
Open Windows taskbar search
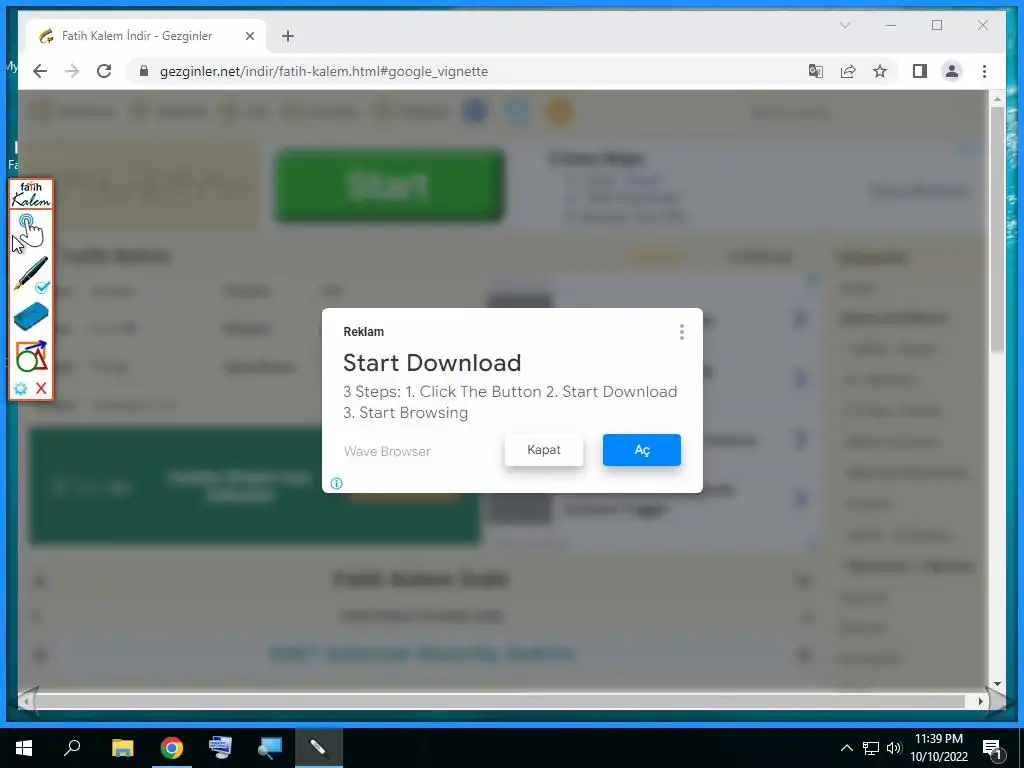pos(72,748)
